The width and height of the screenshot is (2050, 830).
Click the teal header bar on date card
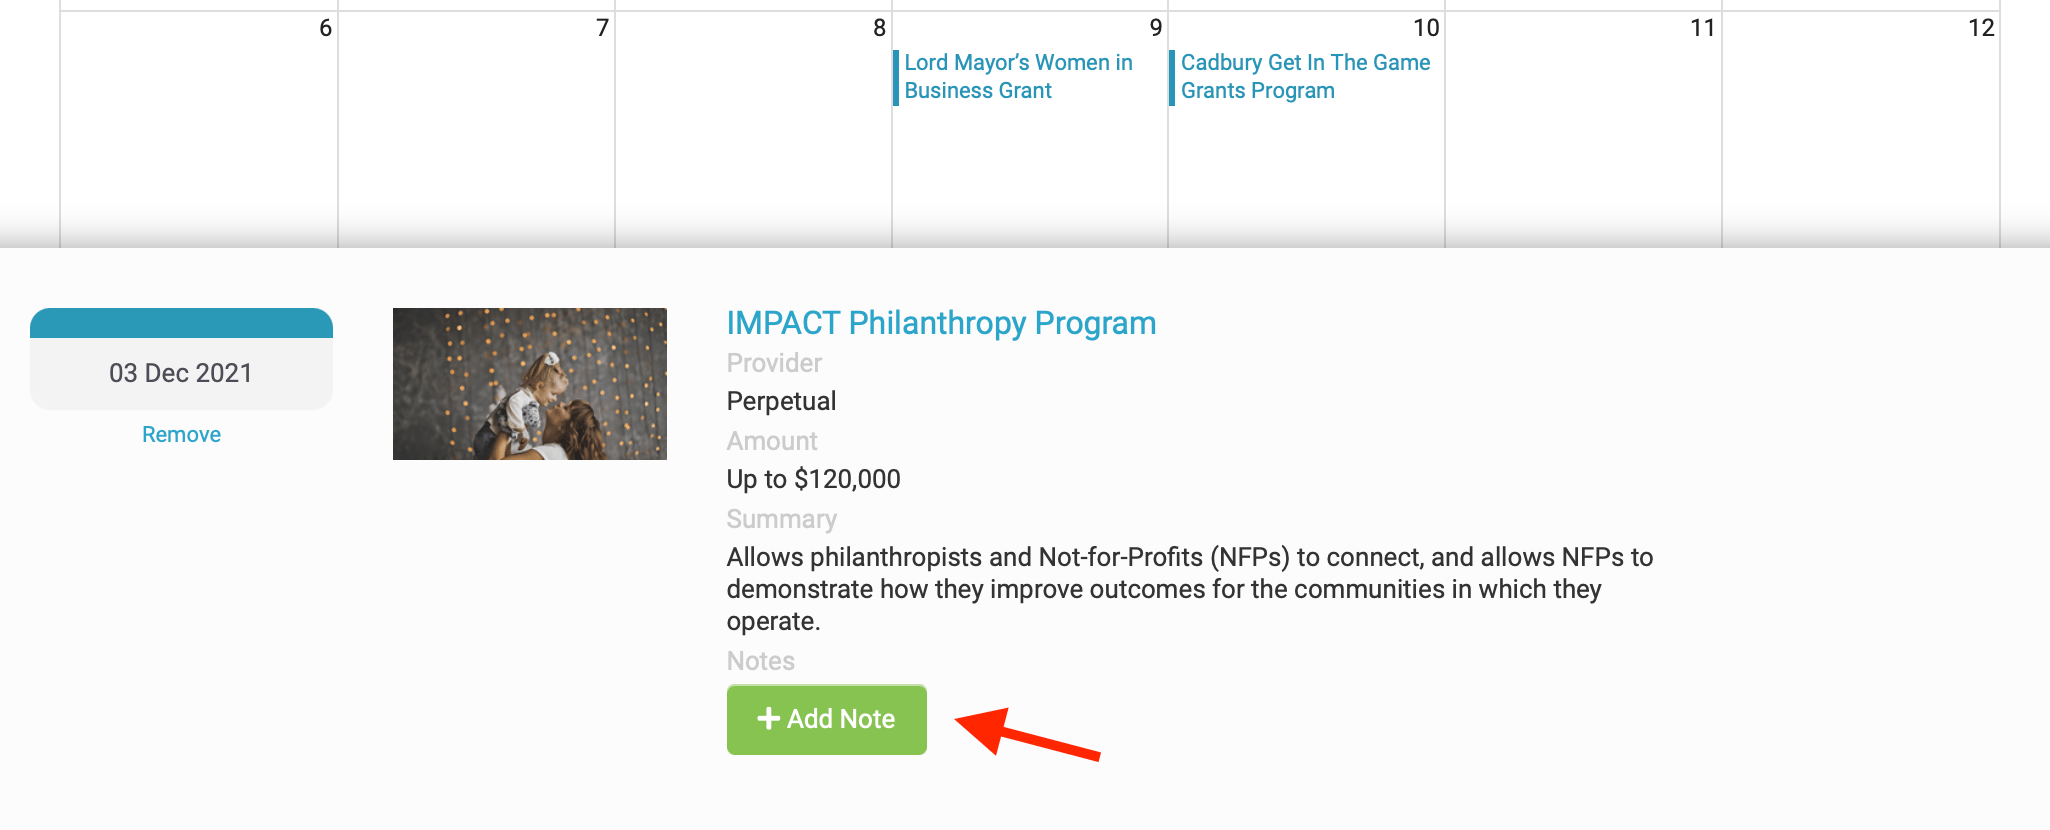181,323
